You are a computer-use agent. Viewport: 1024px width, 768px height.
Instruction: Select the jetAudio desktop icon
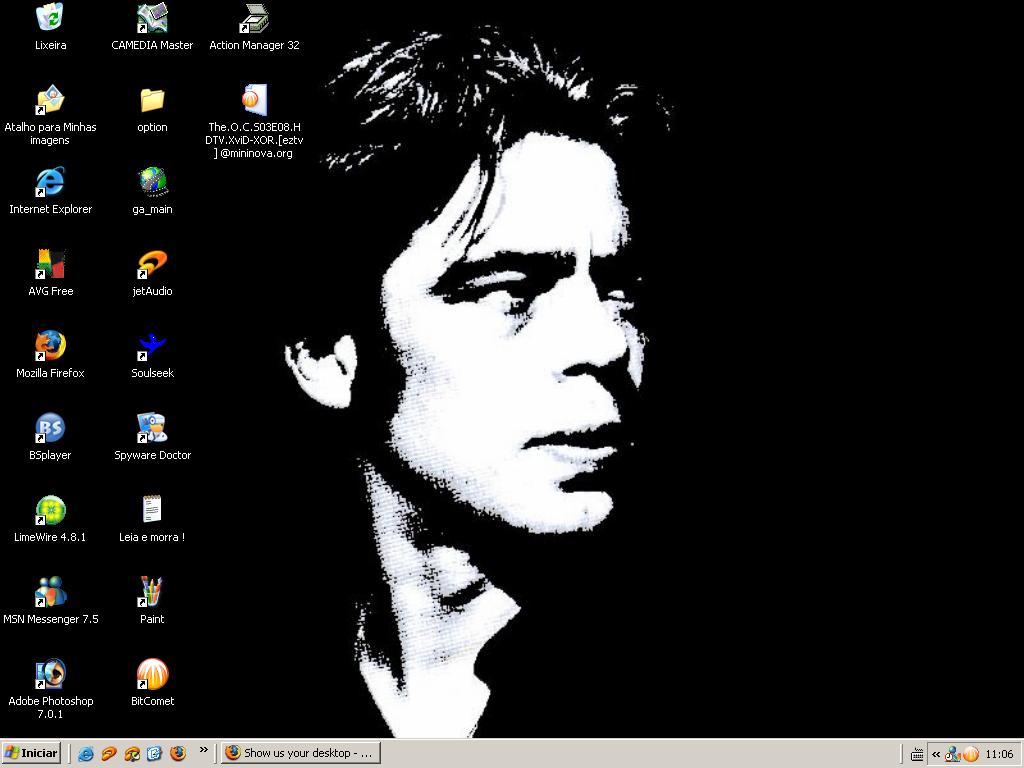click(x=152, y=264)
